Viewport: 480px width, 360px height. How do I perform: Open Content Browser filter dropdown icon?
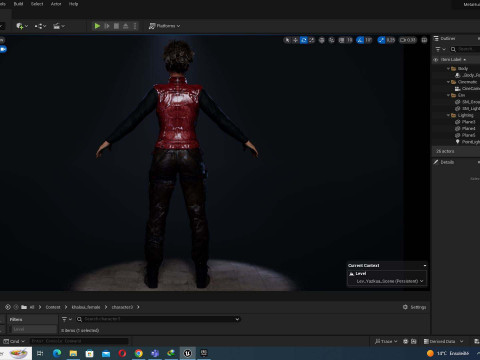point(67,319)
